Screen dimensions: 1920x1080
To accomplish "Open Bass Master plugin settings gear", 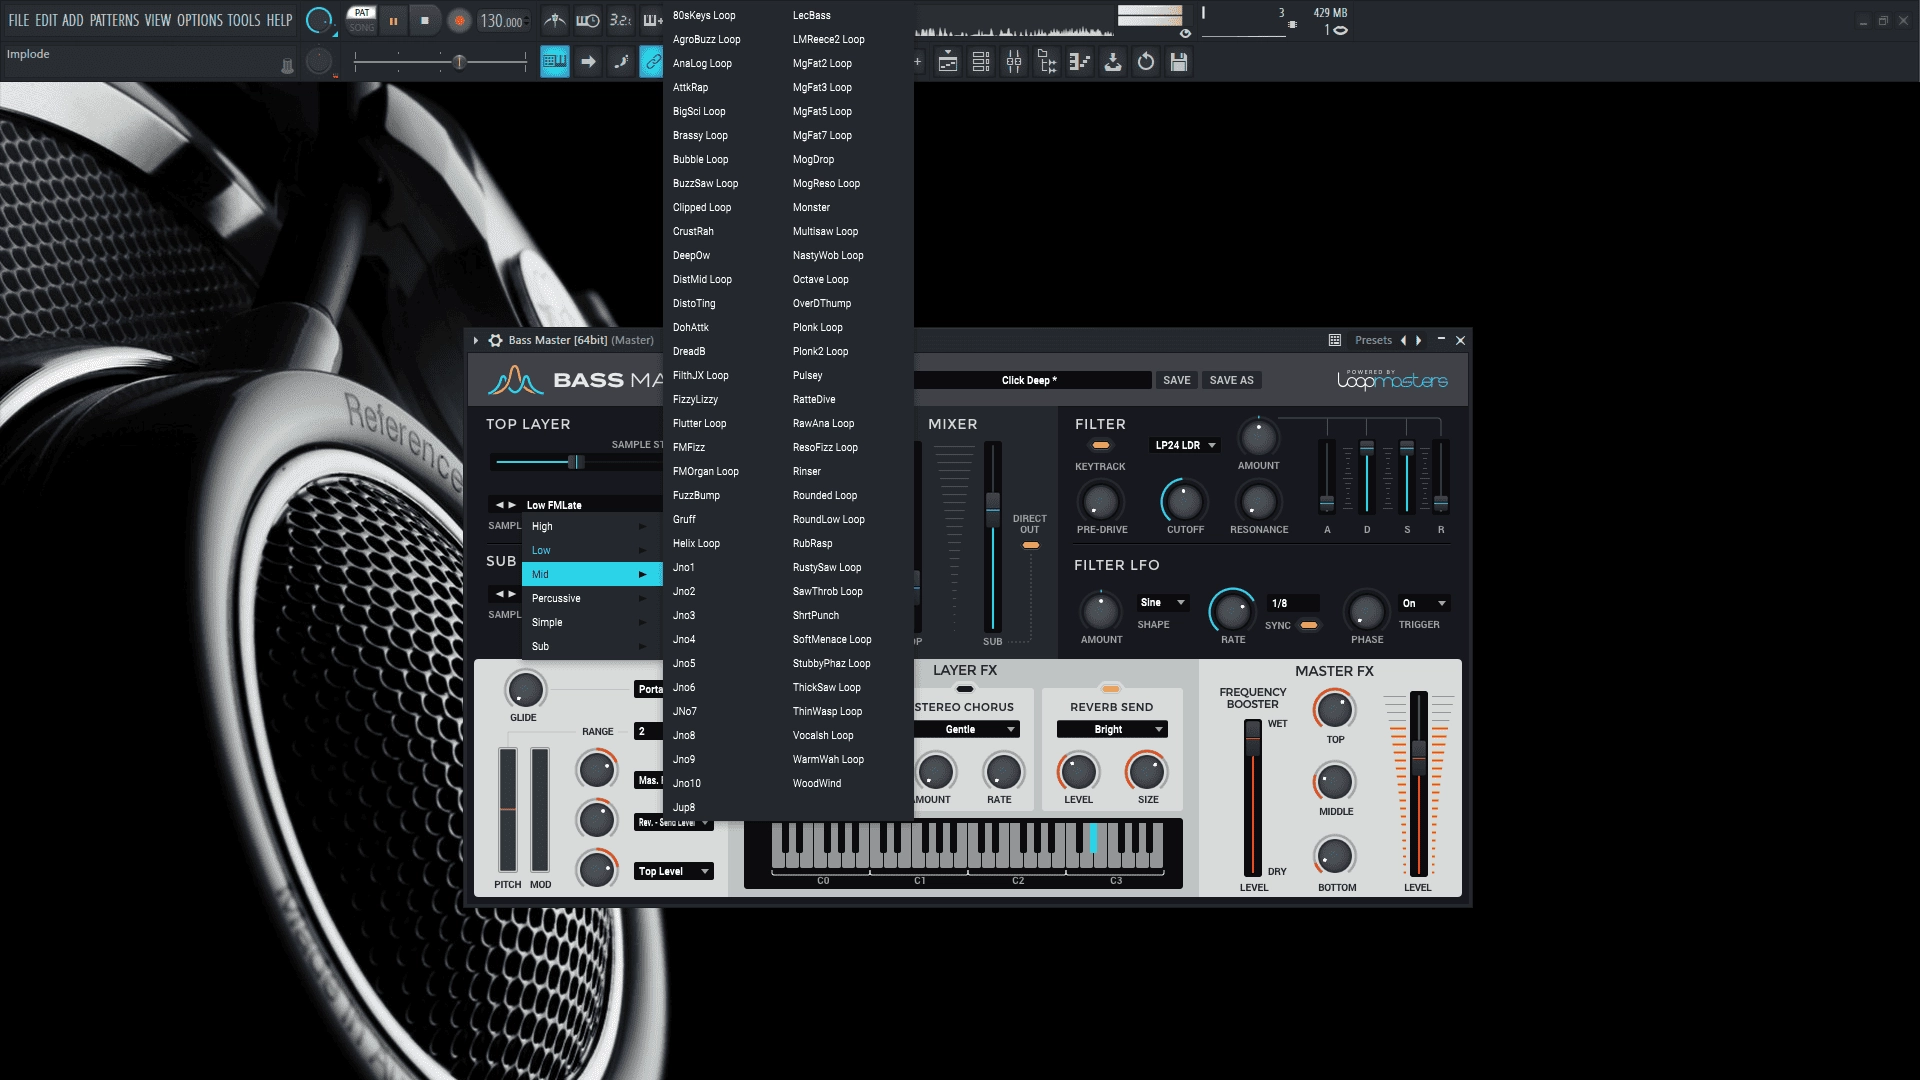I will click(x=495, y=340).
